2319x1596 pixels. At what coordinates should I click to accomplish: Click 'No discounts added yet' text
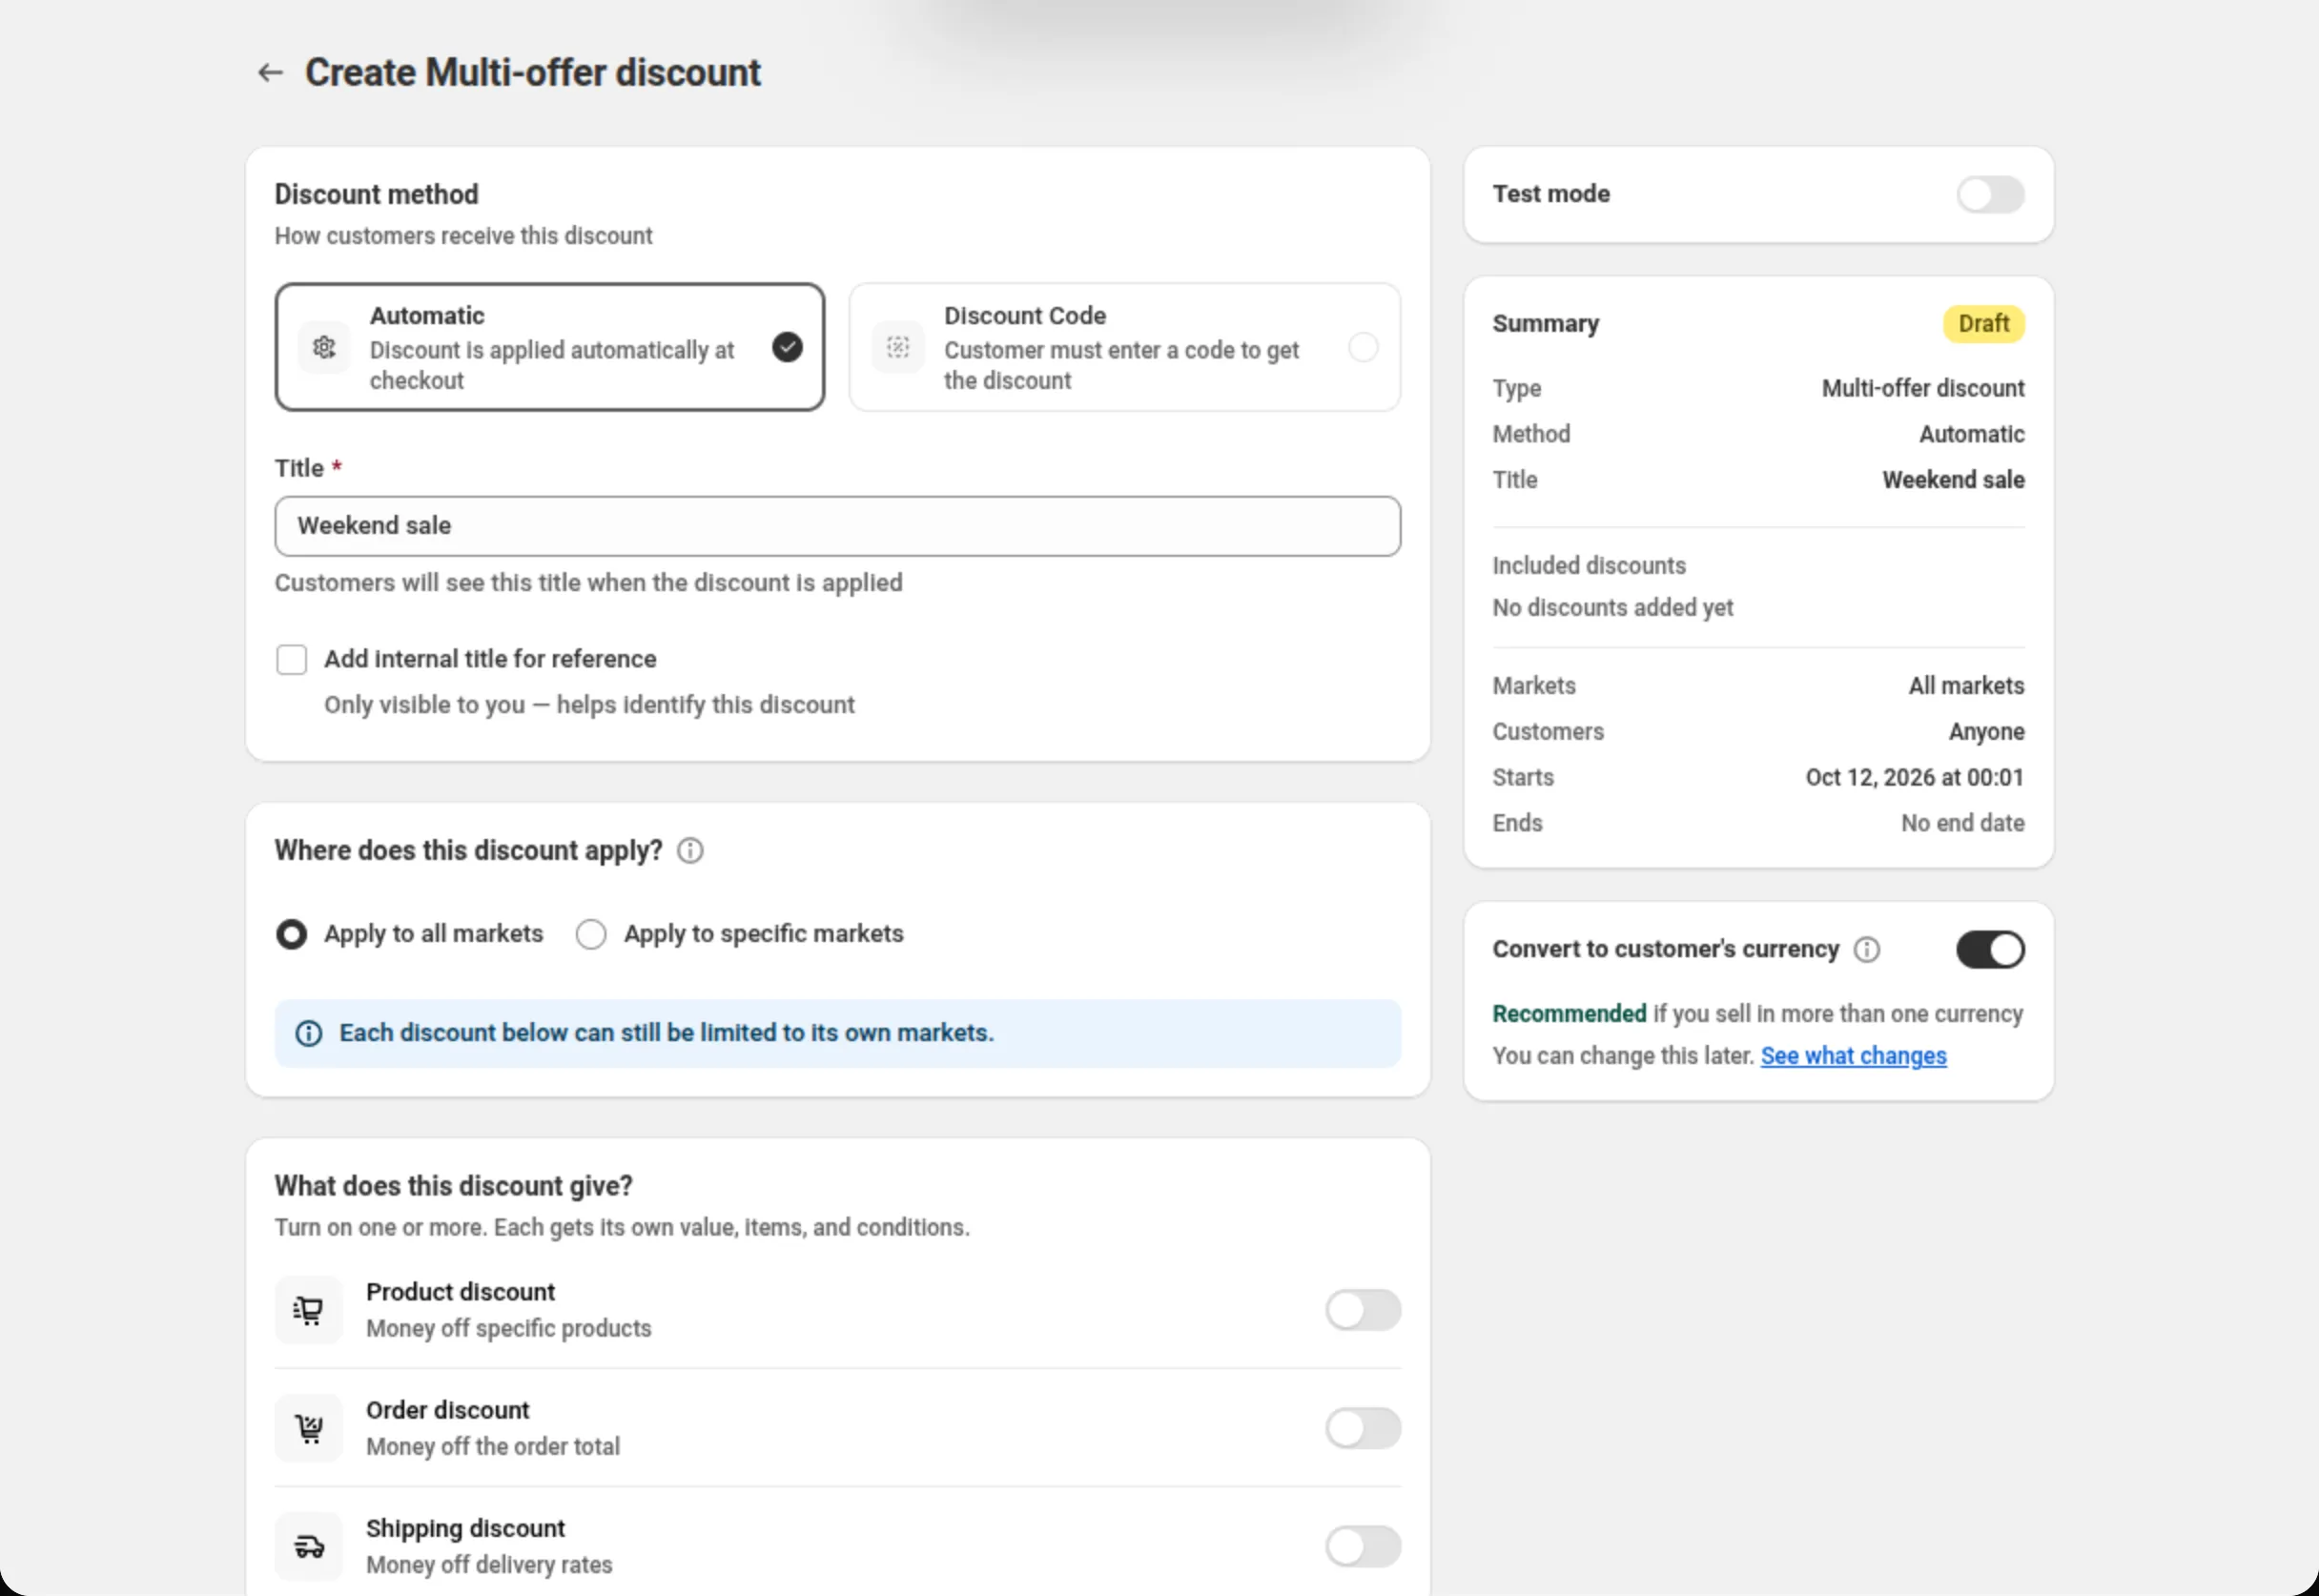1612,608
